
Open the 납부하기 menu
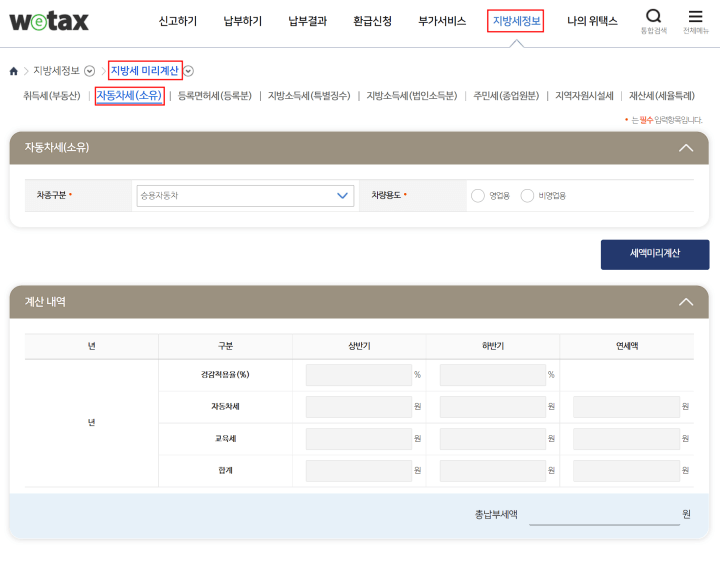click(x=242, y=21)
